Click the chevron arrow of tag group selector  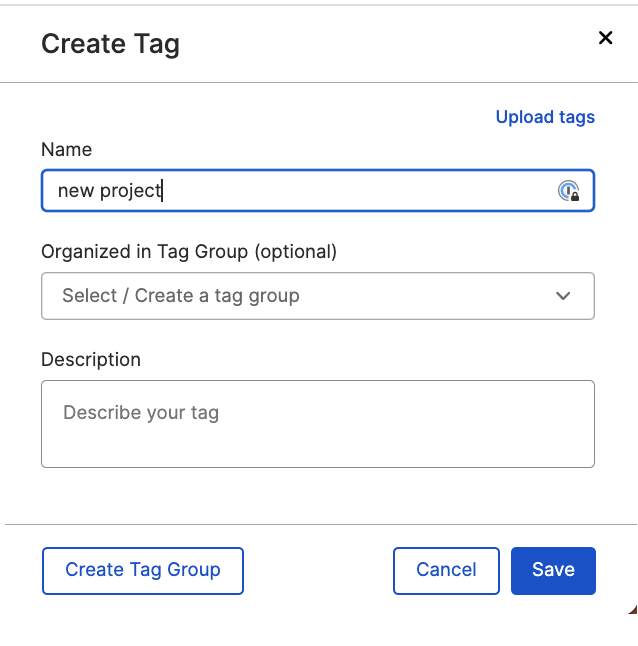[x=563, y=296]
